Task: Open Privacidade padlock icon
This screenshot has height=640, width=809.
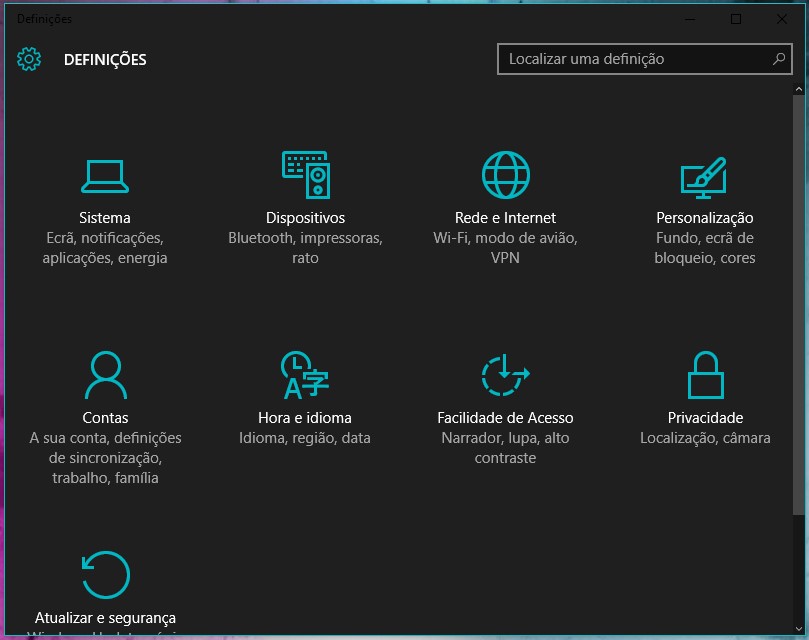Action: pos(706,375)
